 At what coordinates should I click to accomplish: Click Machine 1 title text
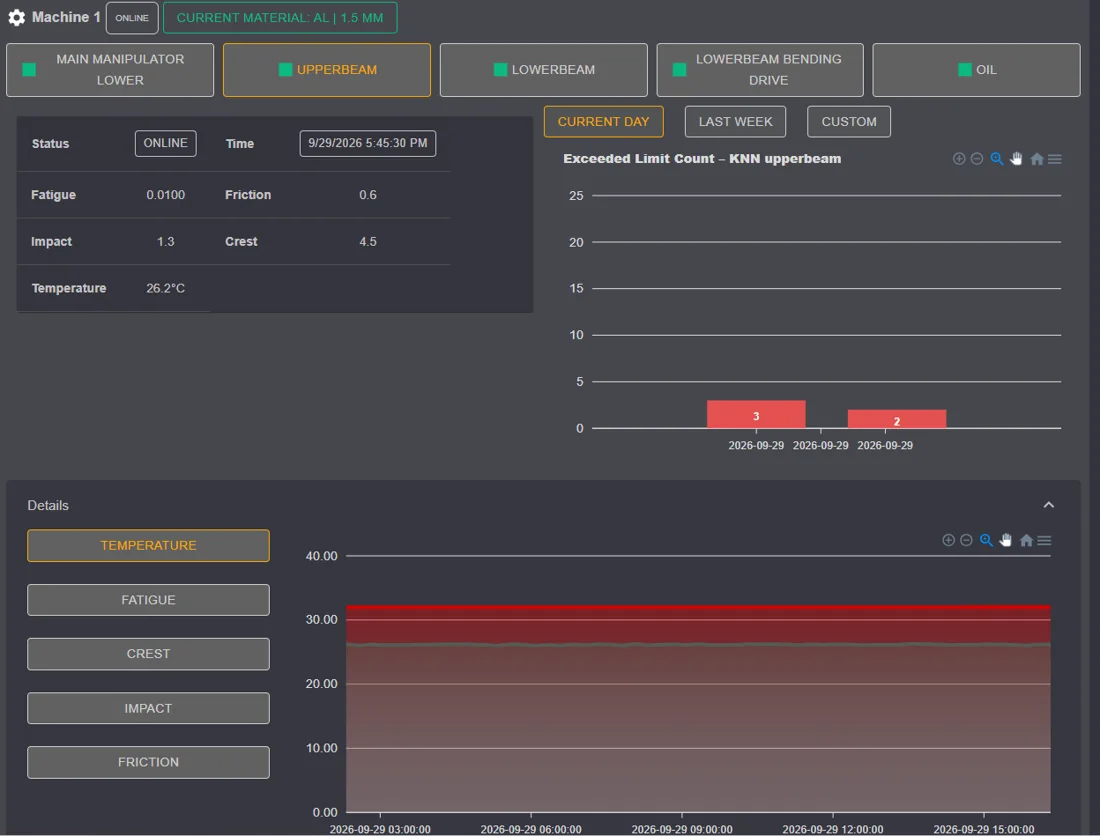pos(66,18)
